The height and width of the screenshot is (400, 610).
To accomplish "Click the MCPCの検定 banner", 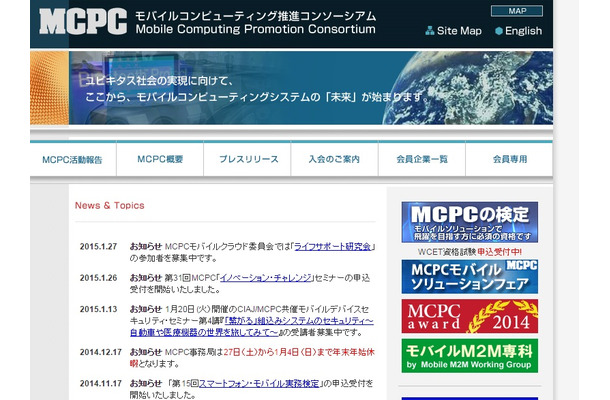I will 470,222.
